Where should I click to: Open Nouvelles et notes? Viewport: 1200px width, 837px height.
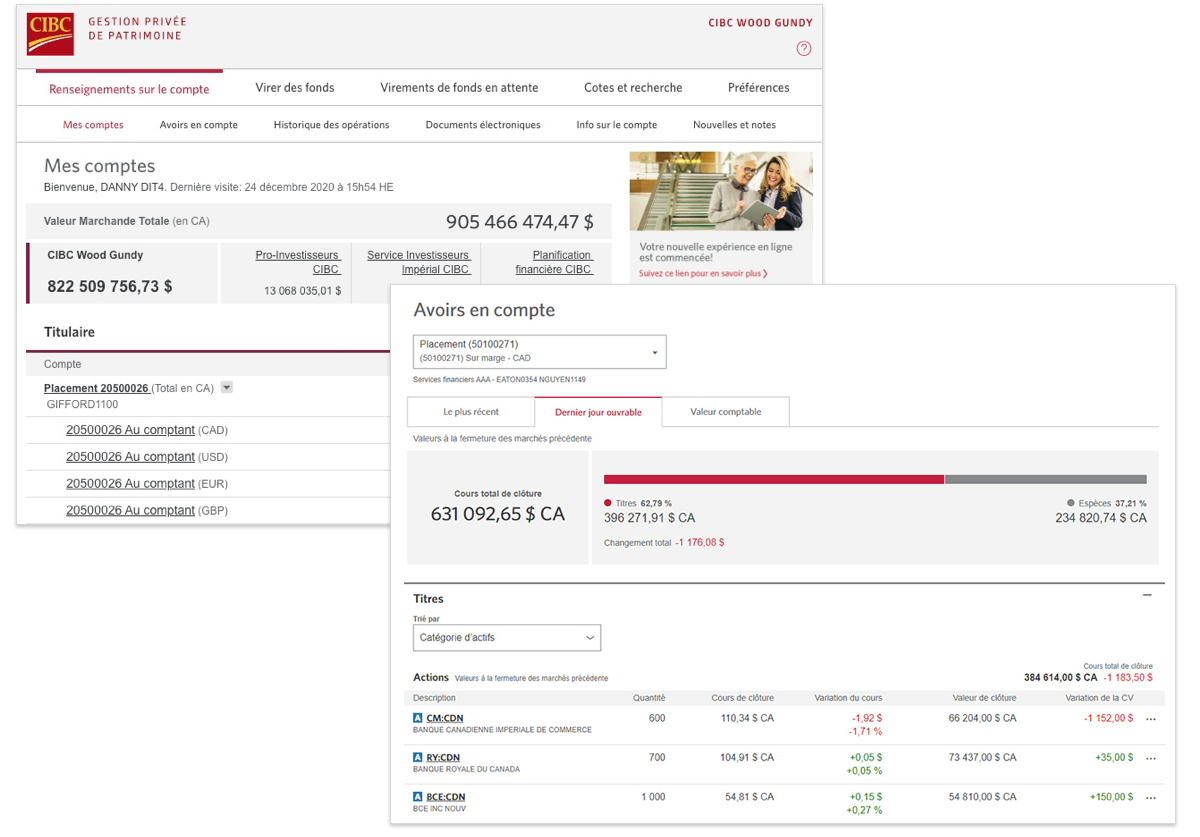734,125
